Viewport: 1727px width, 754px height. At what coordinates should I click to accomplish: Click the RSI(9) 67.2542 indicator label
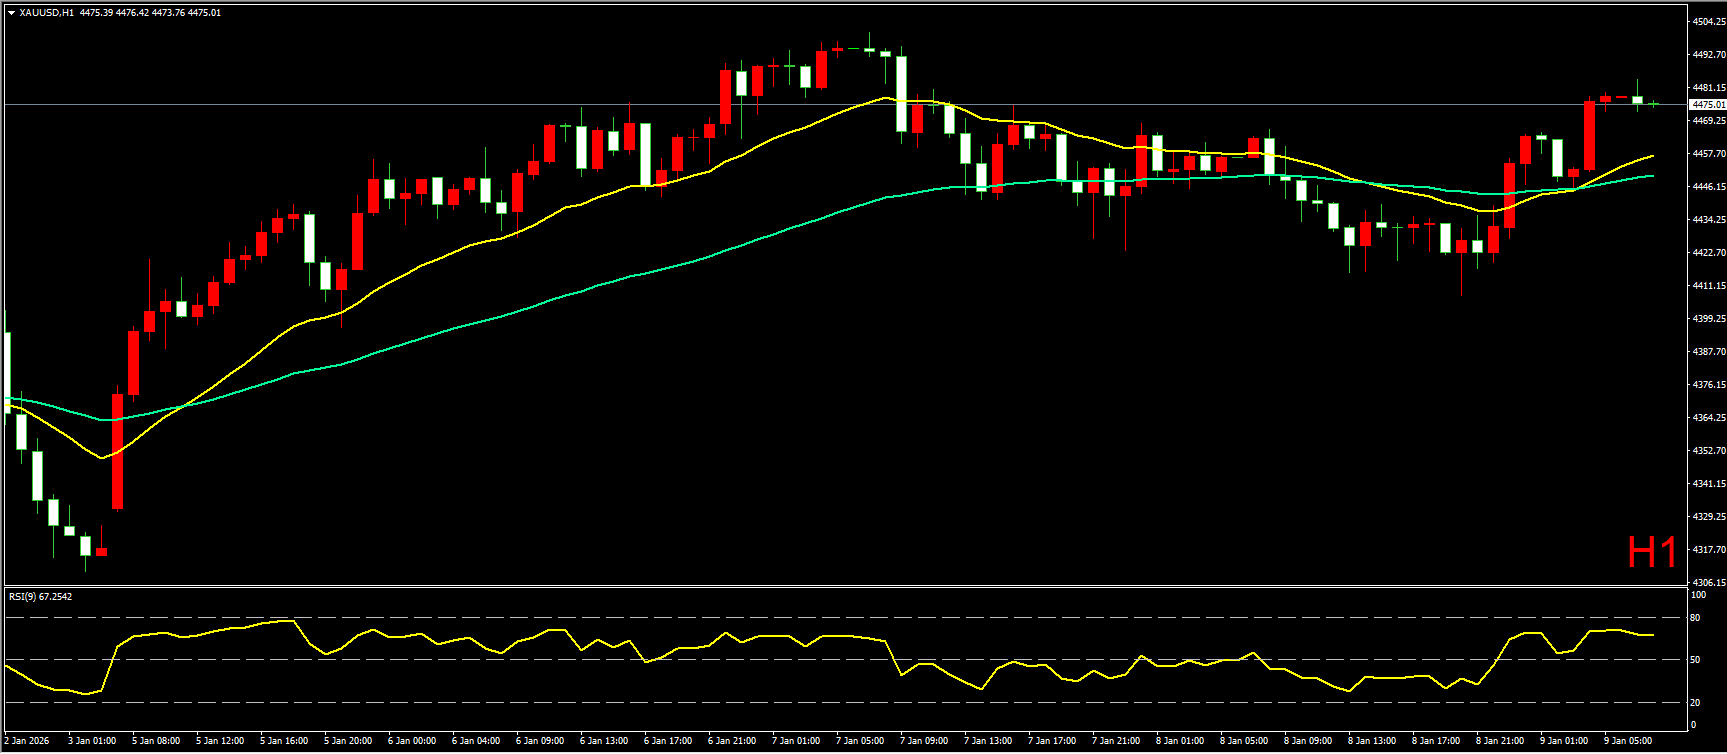(40, 597)
